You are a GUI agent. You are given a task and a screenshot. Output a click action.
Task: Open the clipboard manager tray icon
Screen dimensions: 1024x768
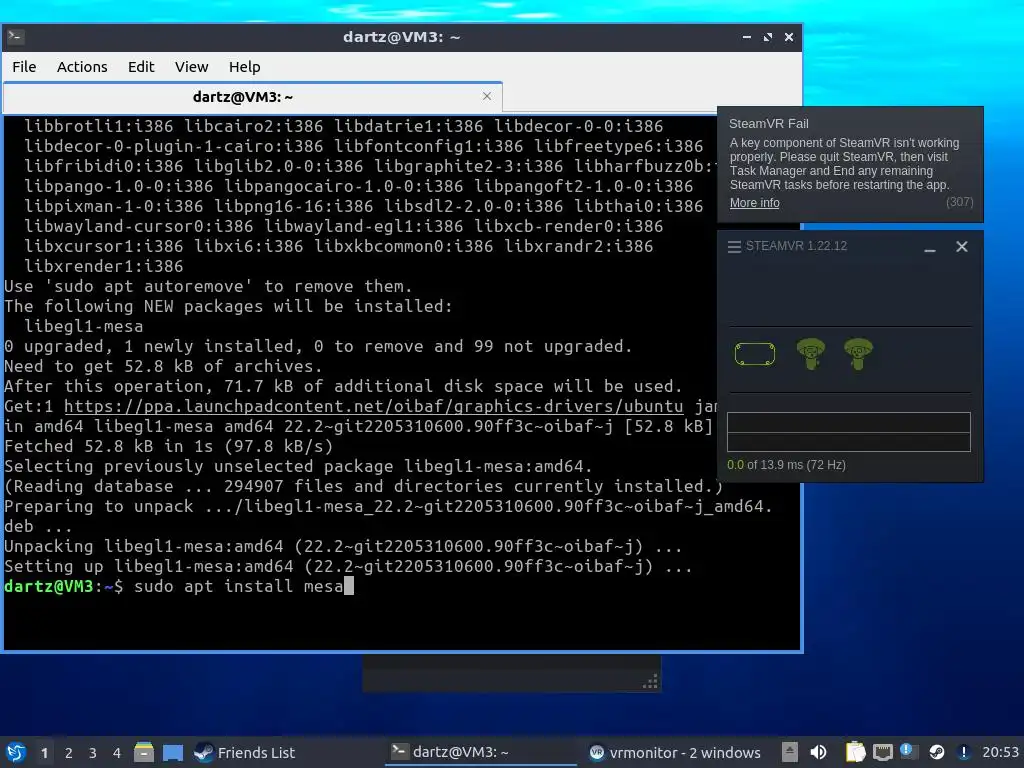[855, 752]
